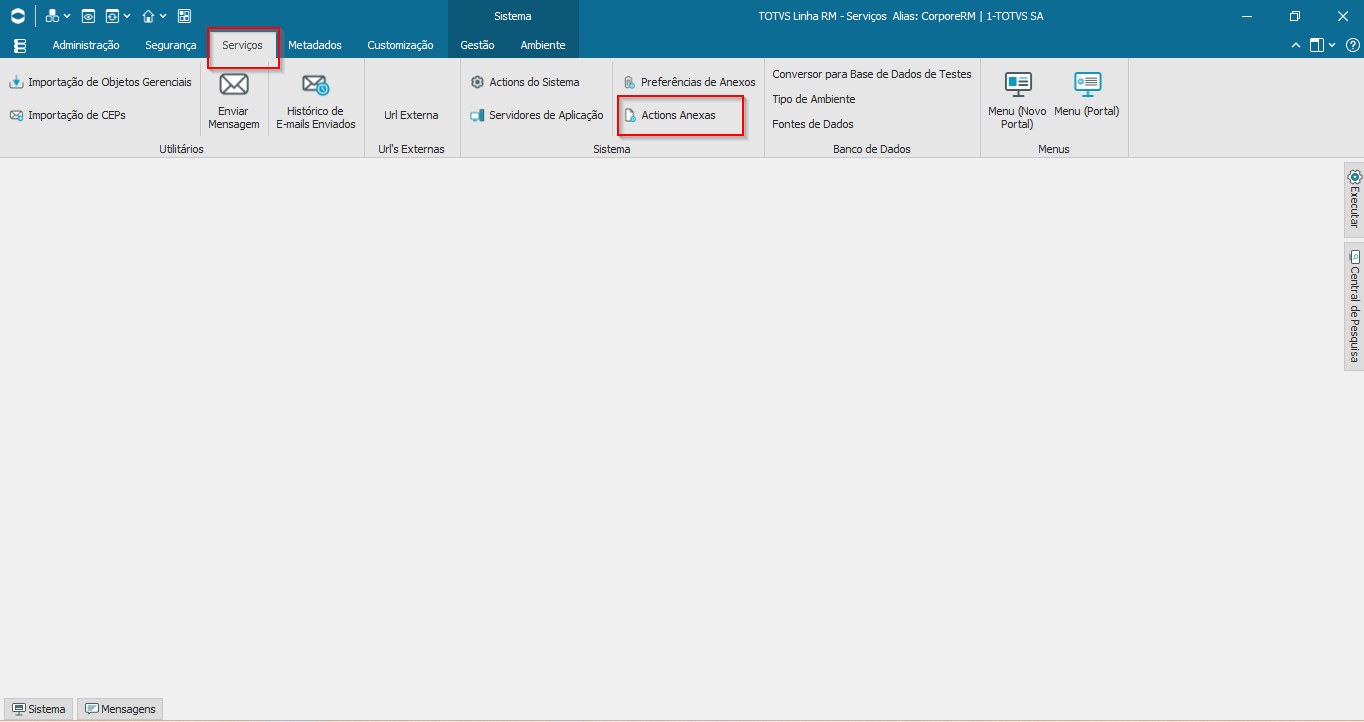Screen dimensions: 1364x722
Task: Open the modules icon in quick access toolbar
Action: point(52,16)
